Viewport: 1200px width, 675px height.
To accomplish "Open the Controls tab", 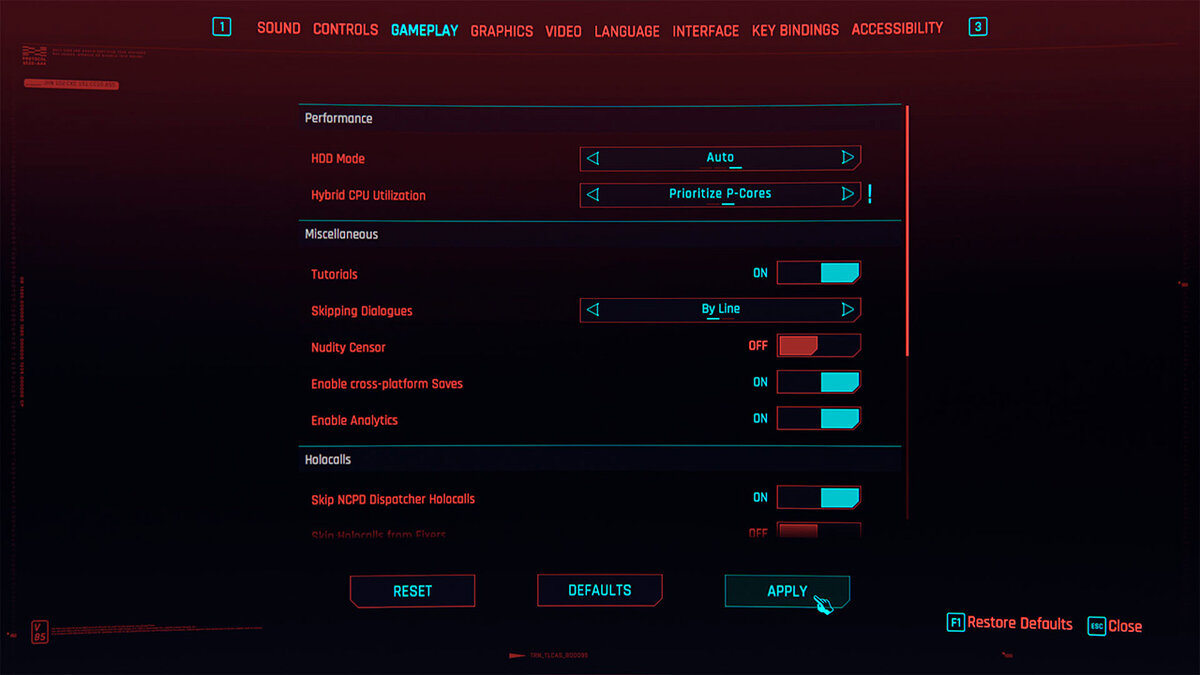I will point(346,29).
